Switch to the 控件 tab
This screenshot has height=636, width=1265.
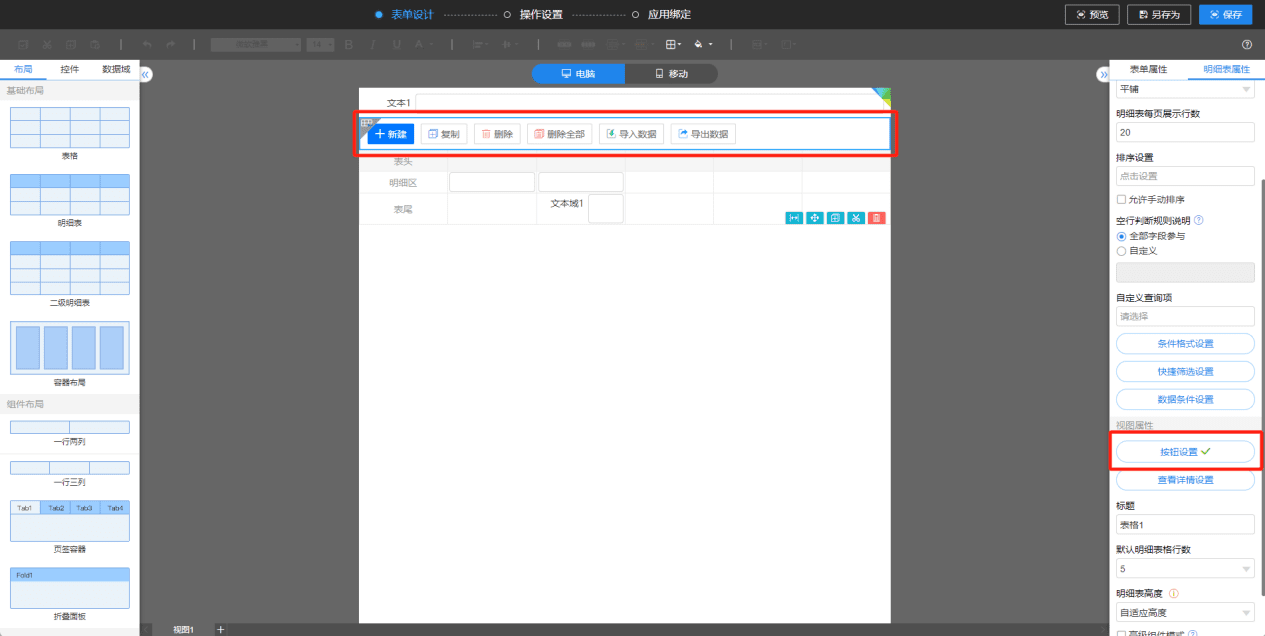point(70,69)
